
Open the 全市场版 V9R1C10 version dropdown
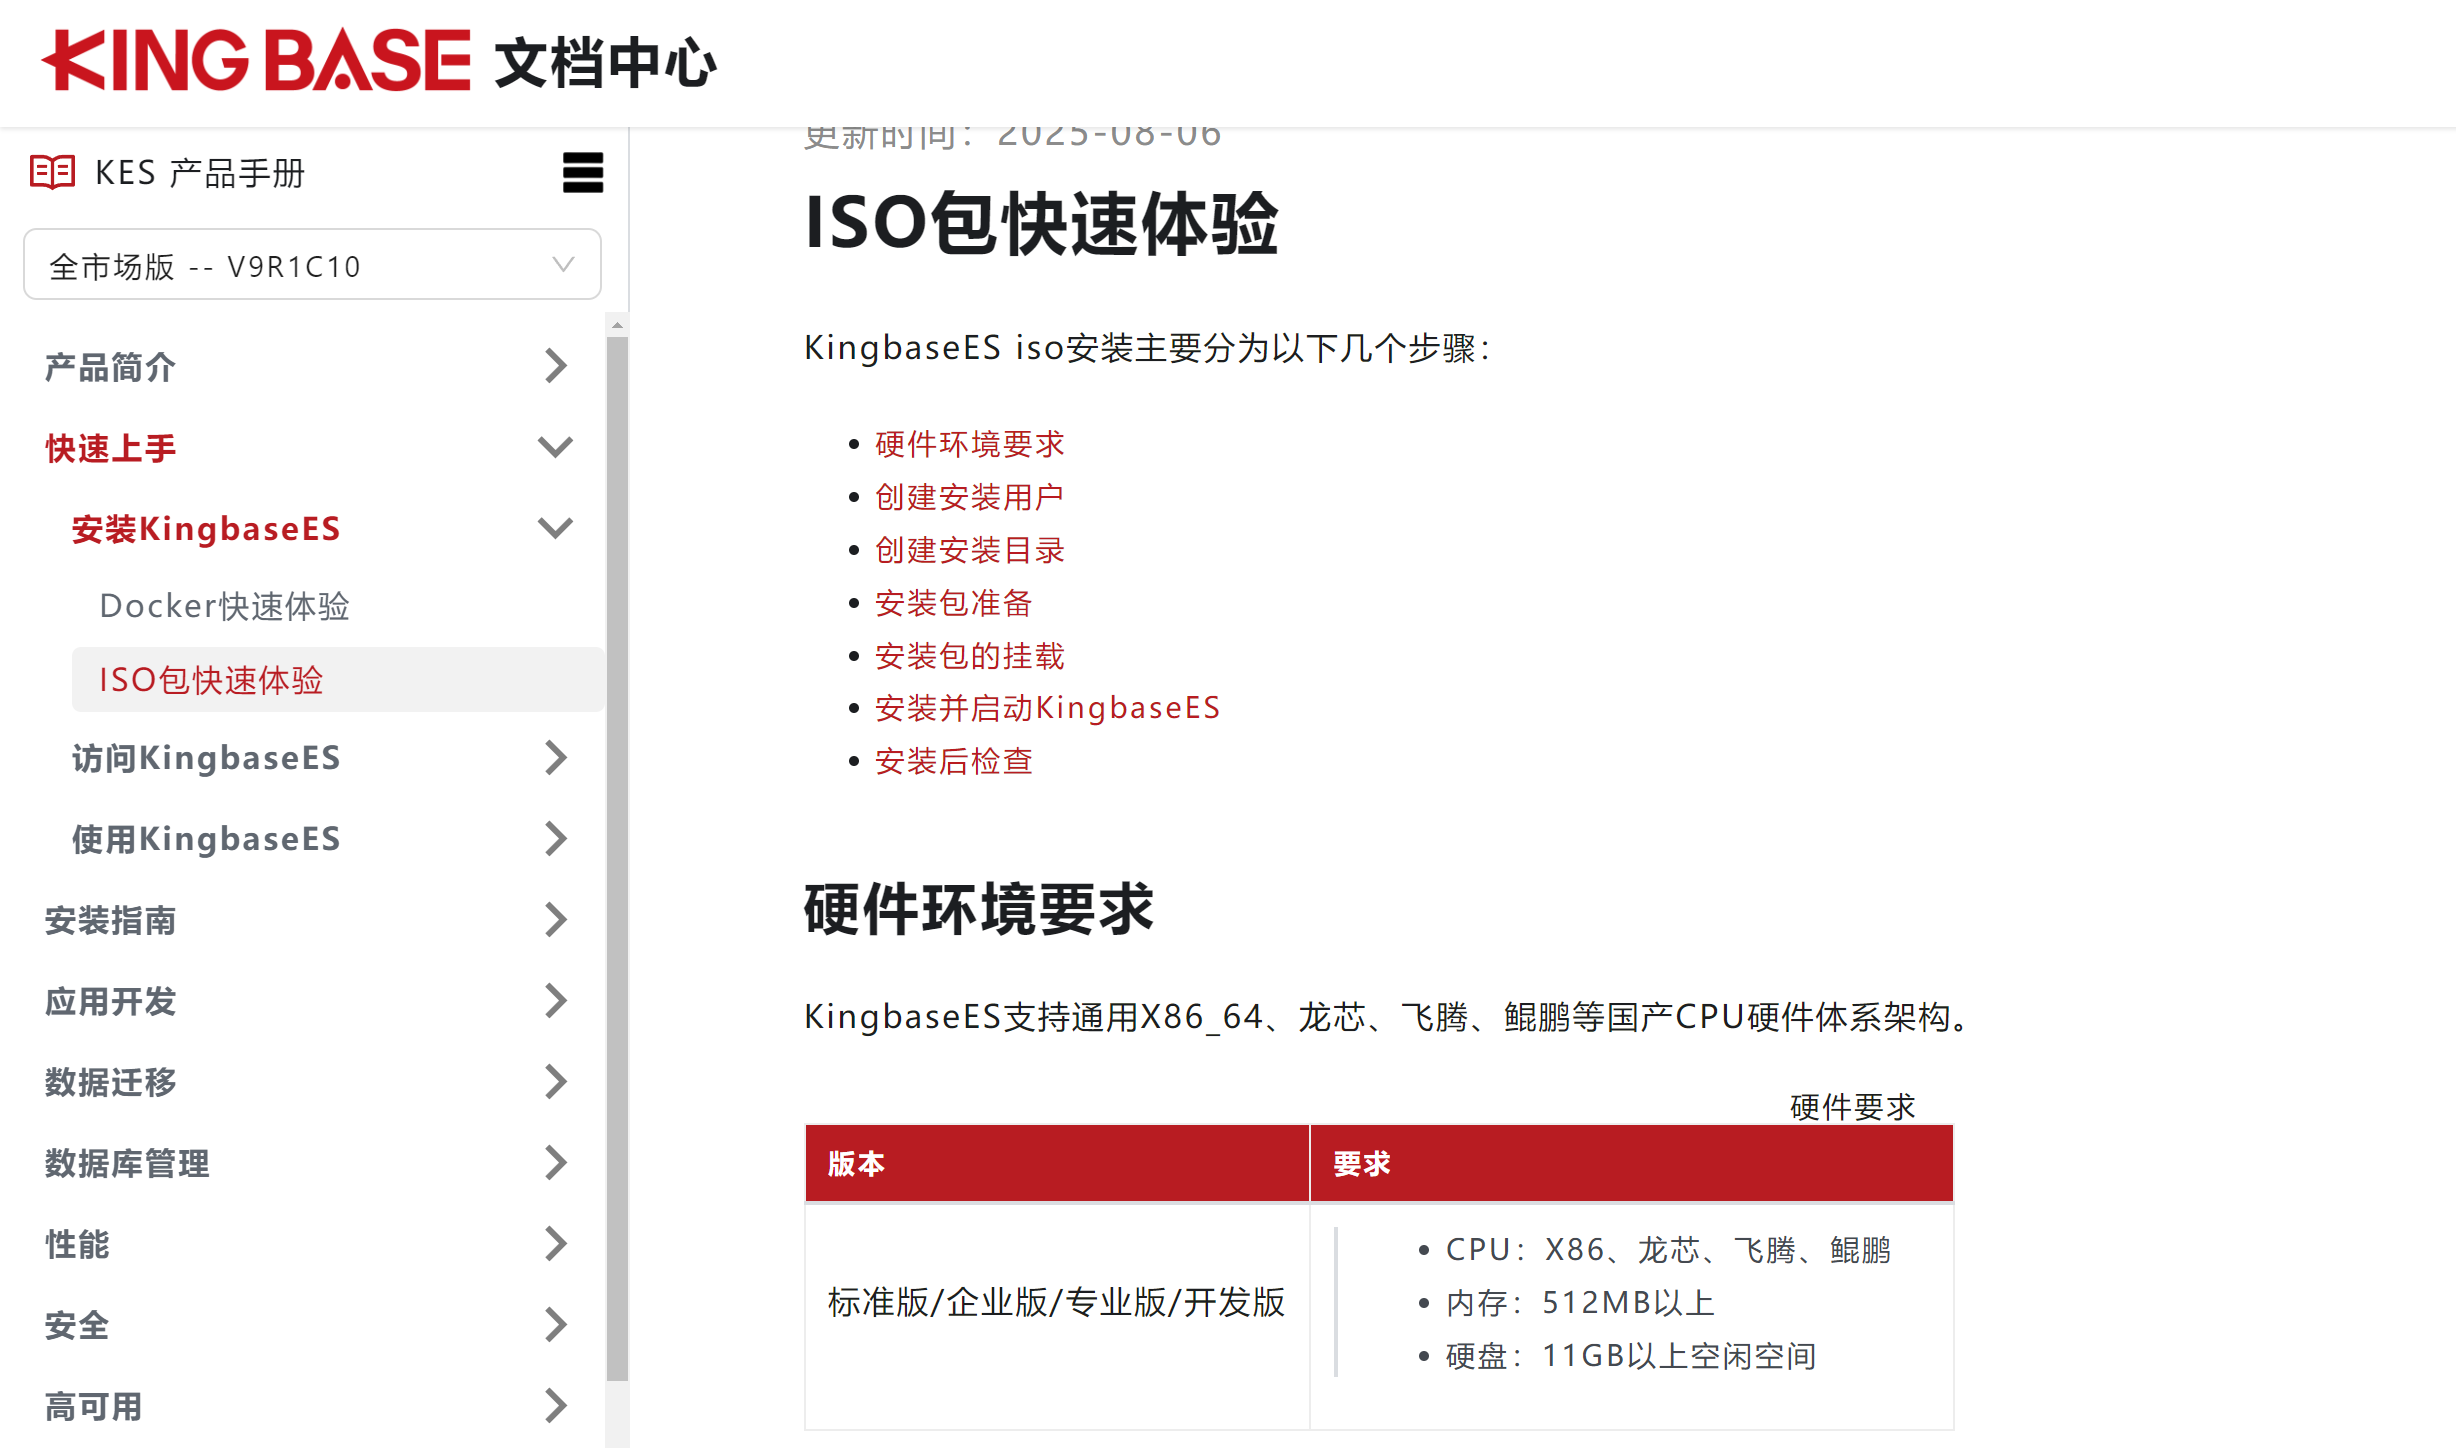coord(312,265)
